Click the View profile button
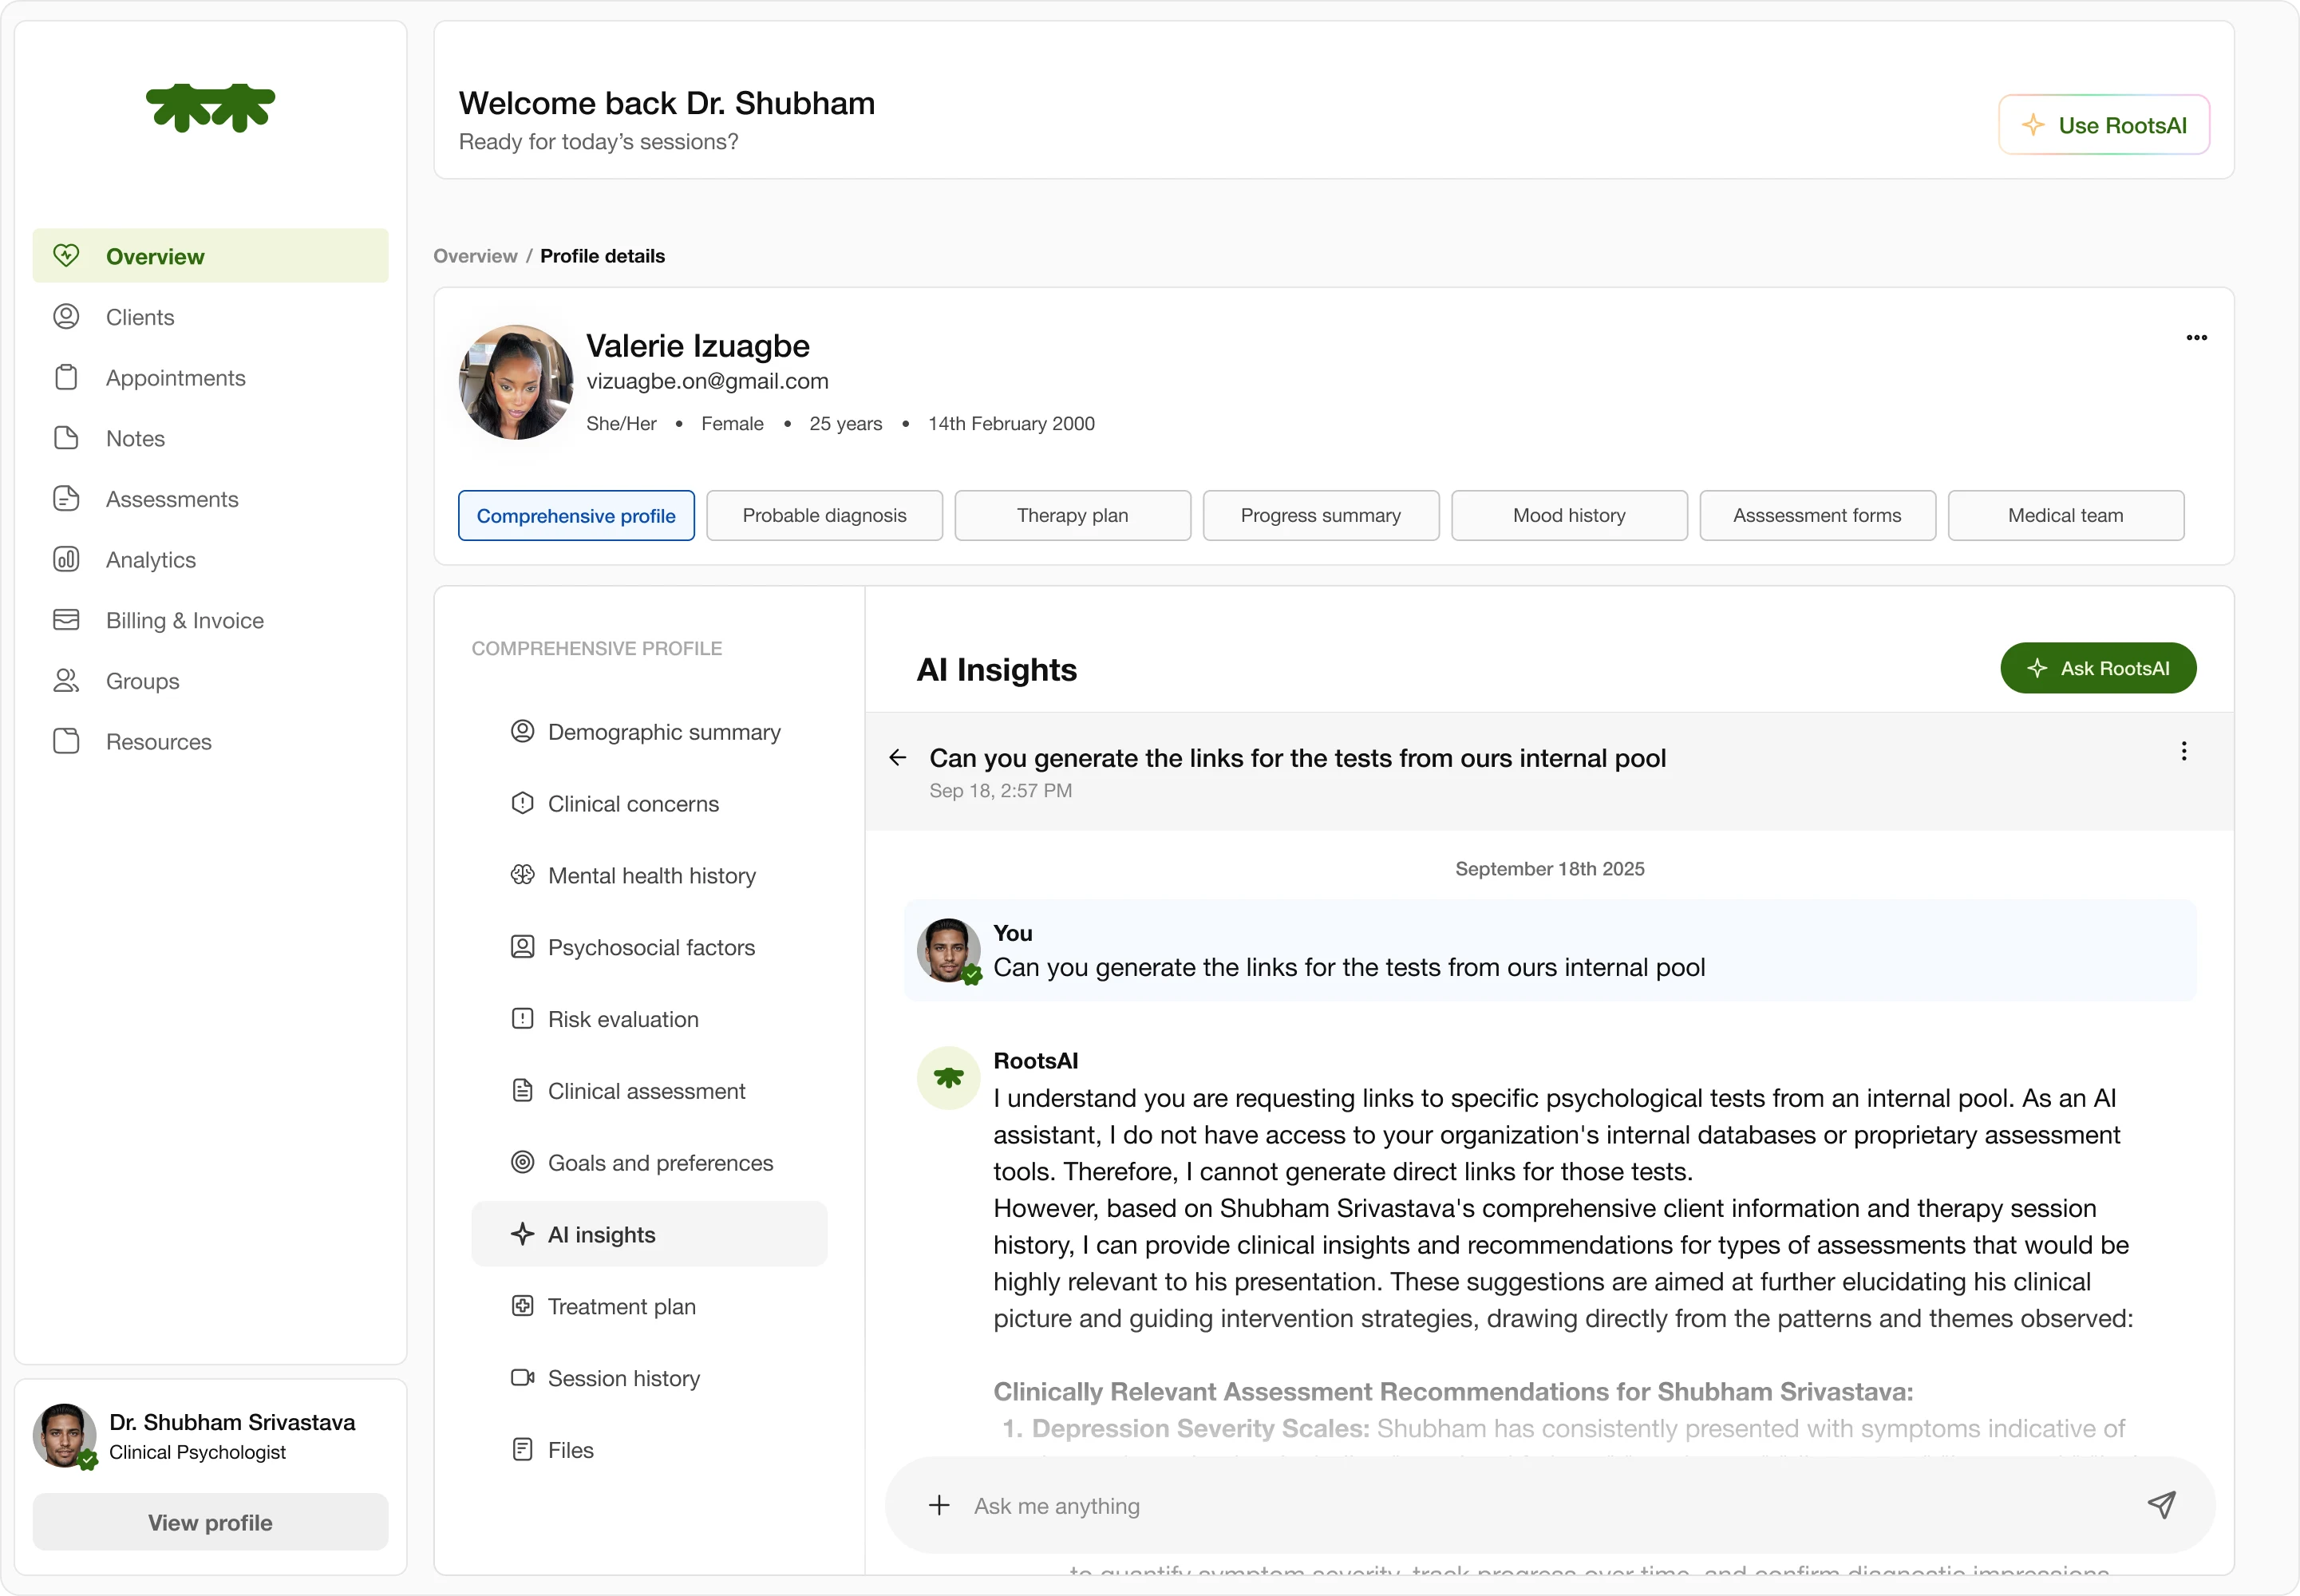Image resolution: width=2300 pixels, height=1596 pixels. (x=210, y=1522)
